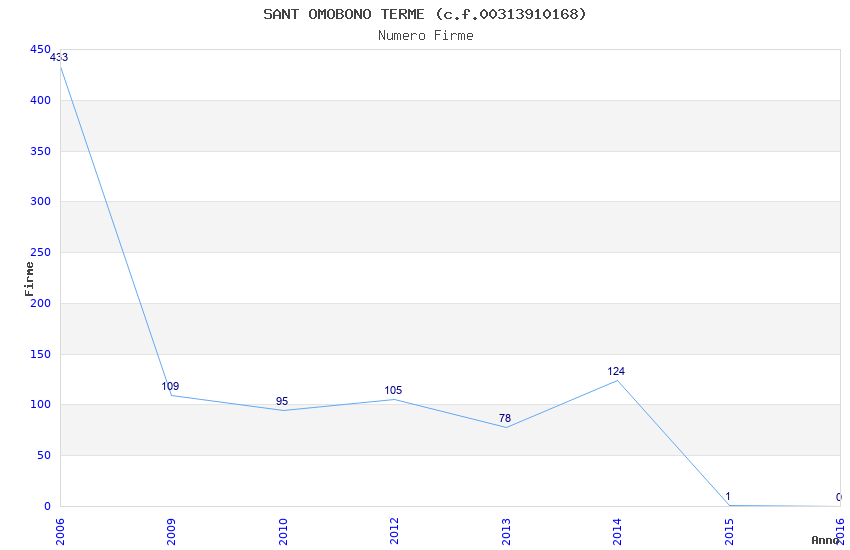Image resolution: width=850 pixels, height=550 pixels.
Task: Click the y-axis value 150
Action: [40, 354]
